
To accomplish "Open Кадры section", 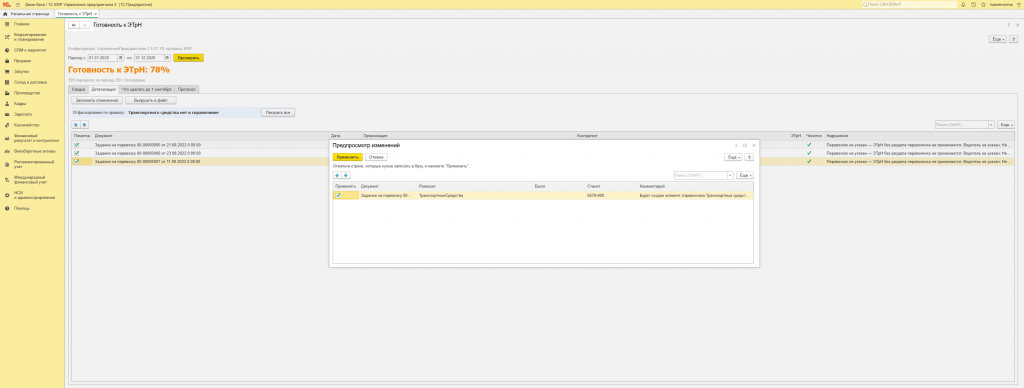I will coord(20,103).
